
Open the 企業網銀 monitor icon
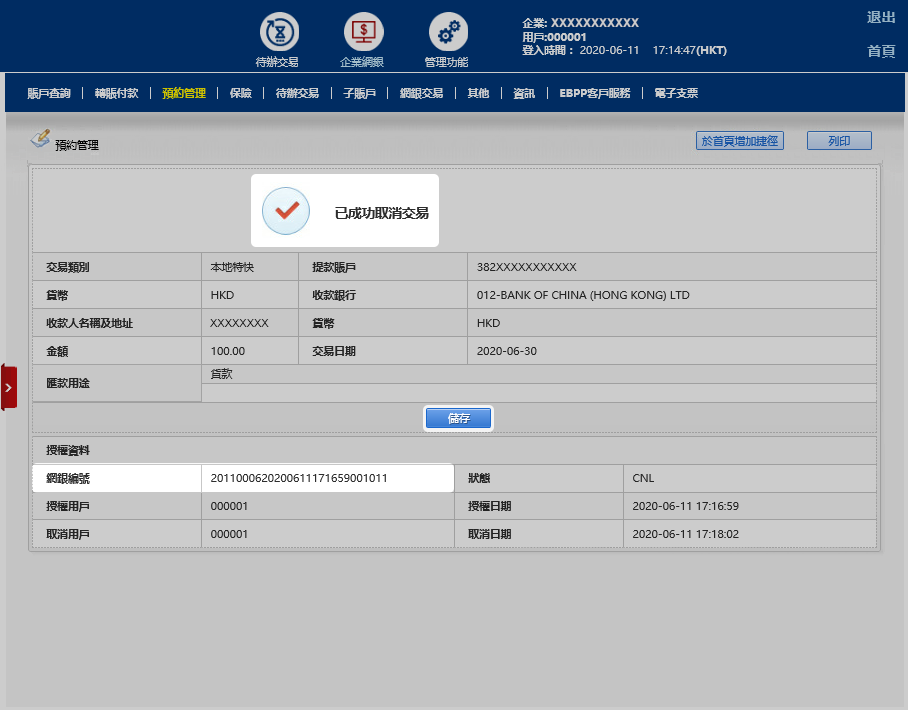click(x=363, y=32)
